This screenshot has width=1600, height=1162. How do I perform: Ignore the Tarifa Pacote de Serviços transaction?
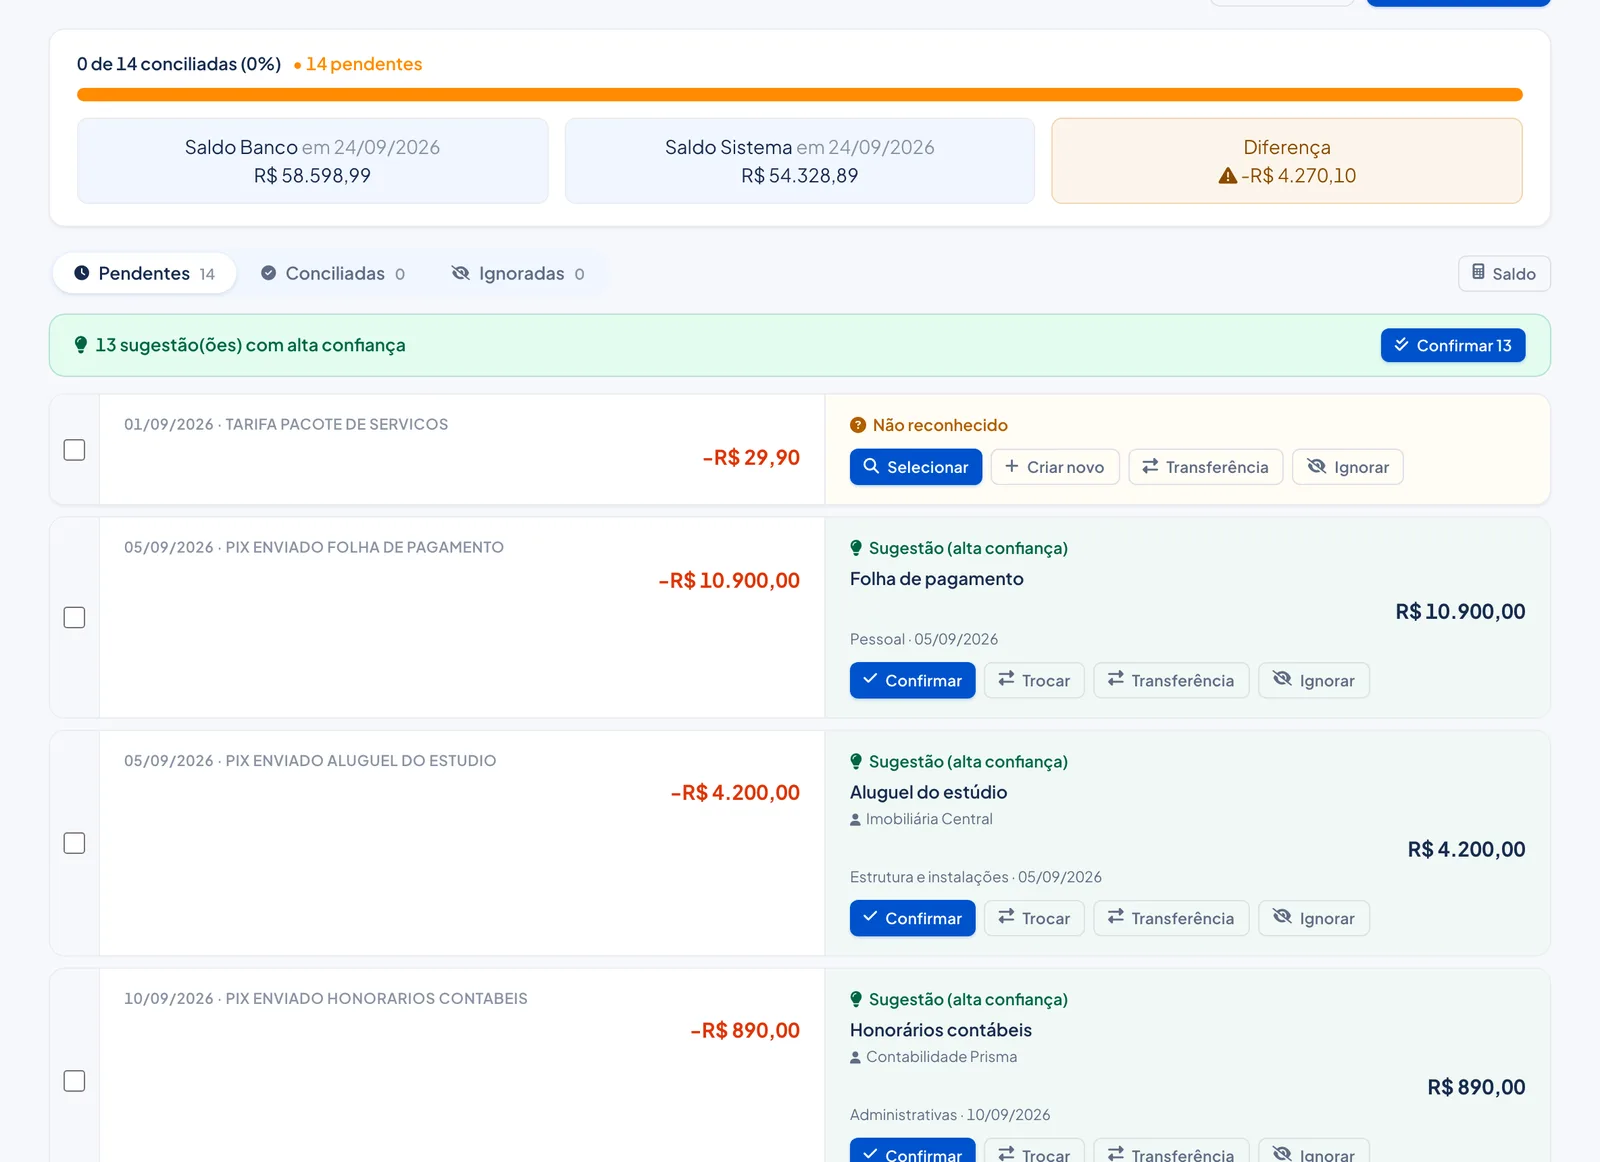pyautogui.click(x=1347, y=467)
